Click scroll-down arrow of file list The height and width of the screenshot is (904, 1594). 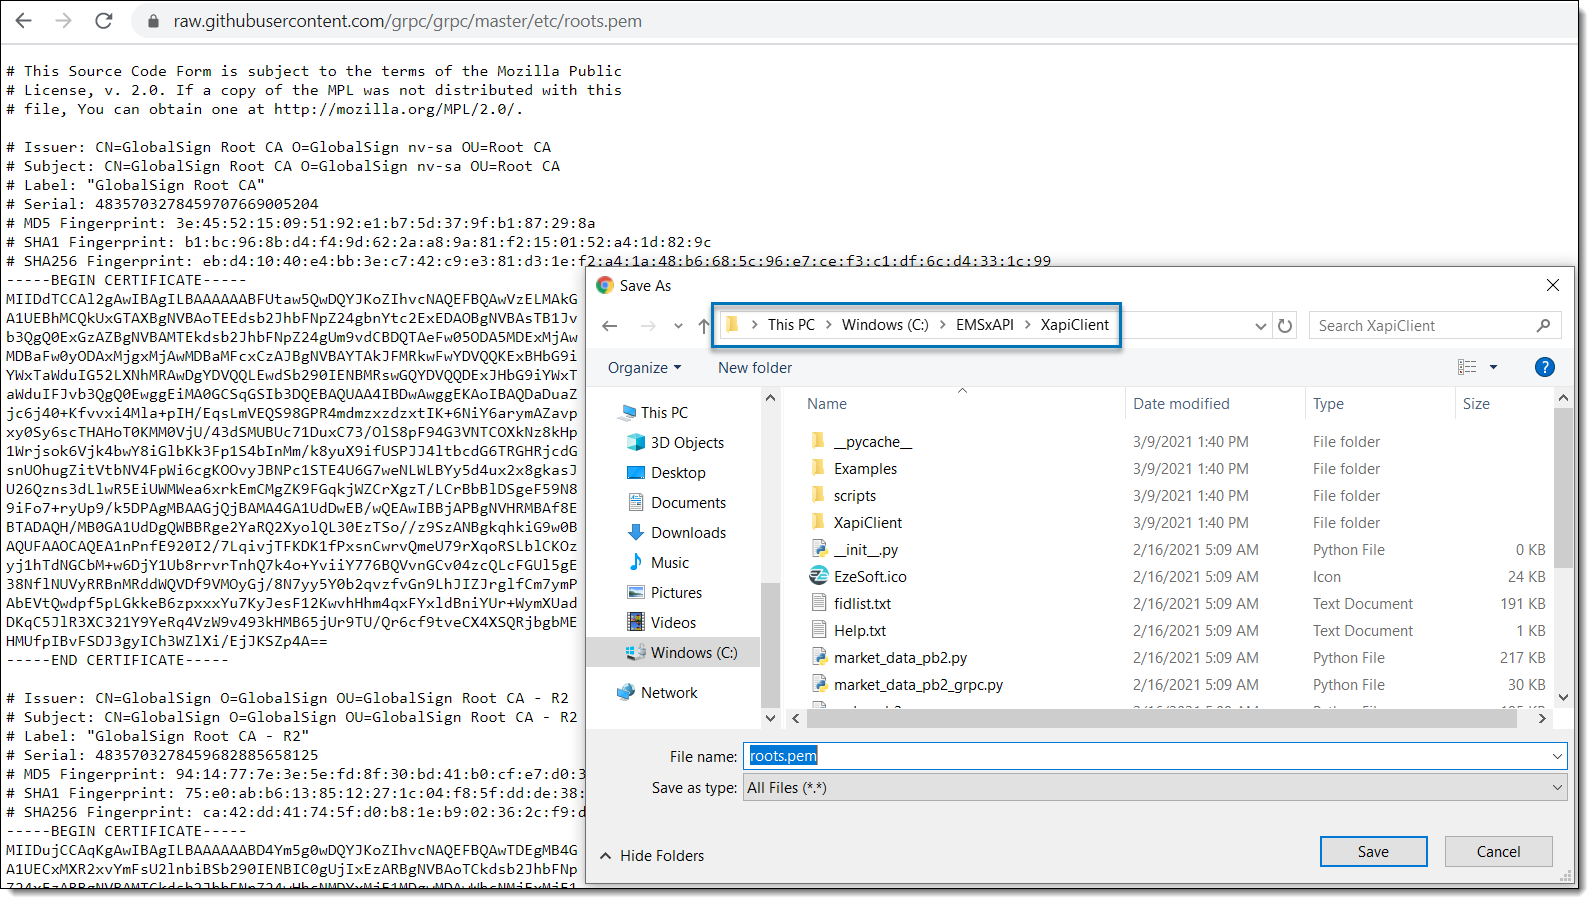[1563, 697]
